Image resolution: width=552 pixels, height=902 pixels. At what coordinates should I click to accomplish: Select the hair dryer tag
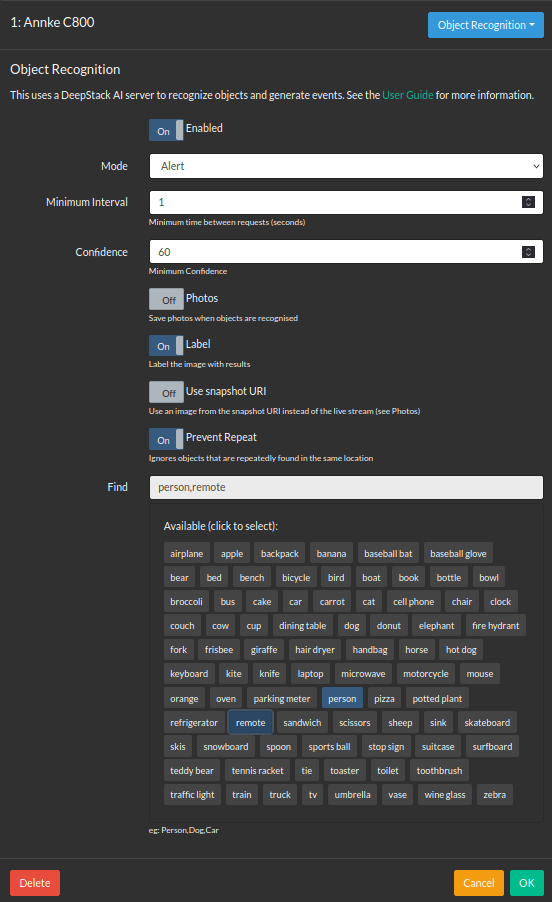[315, 650]
